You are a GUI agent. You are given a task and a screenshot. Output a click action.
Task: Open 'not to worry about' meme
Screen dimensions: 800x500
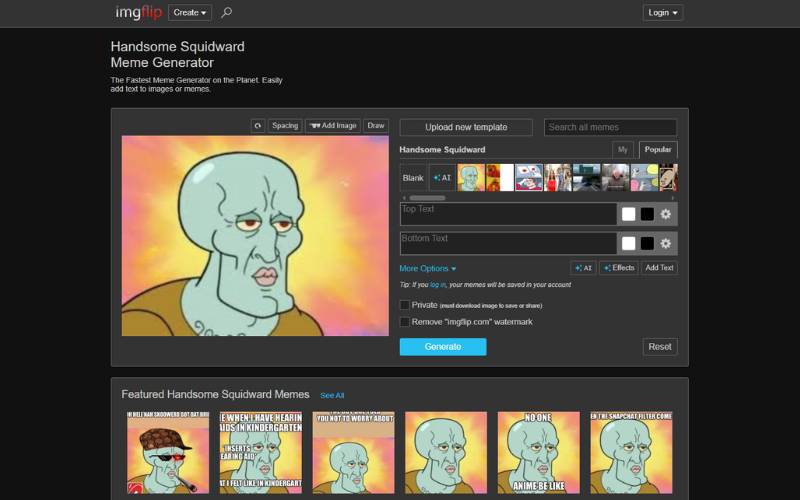point(354,453)
